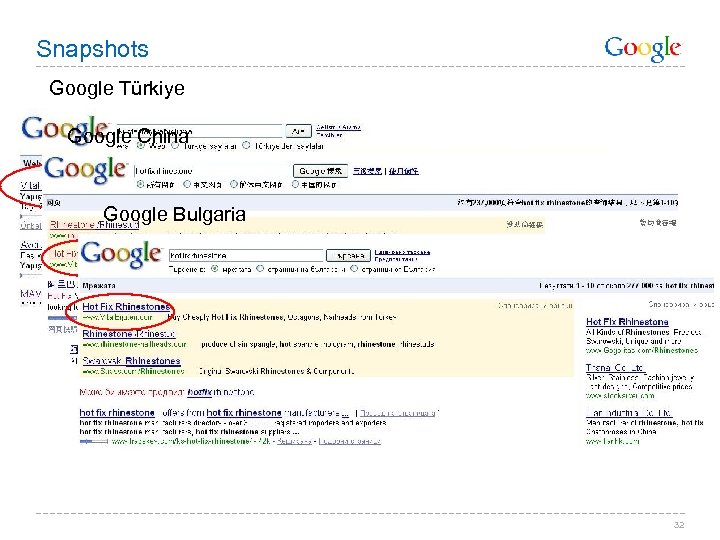Click the www.rhinestone-nailheads.com green URL

click(135, 344)
